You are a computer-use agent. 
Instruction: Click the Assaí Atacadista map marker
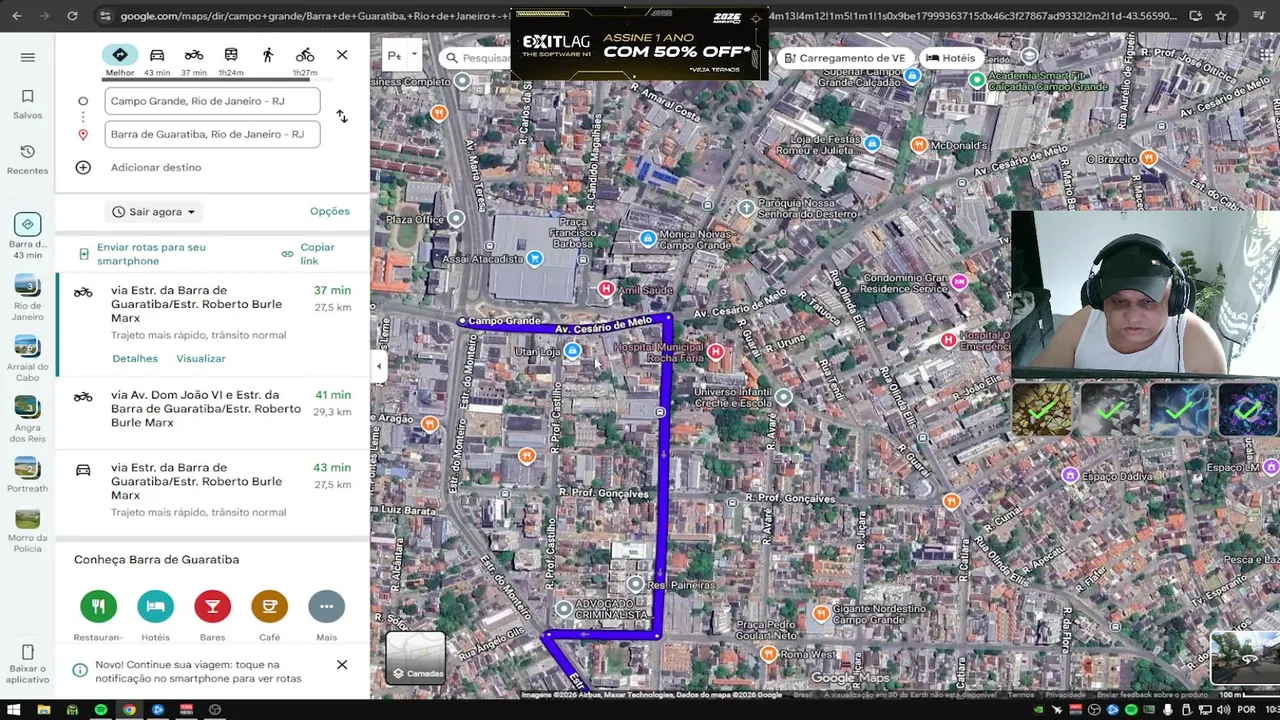[x=535, y=259]
